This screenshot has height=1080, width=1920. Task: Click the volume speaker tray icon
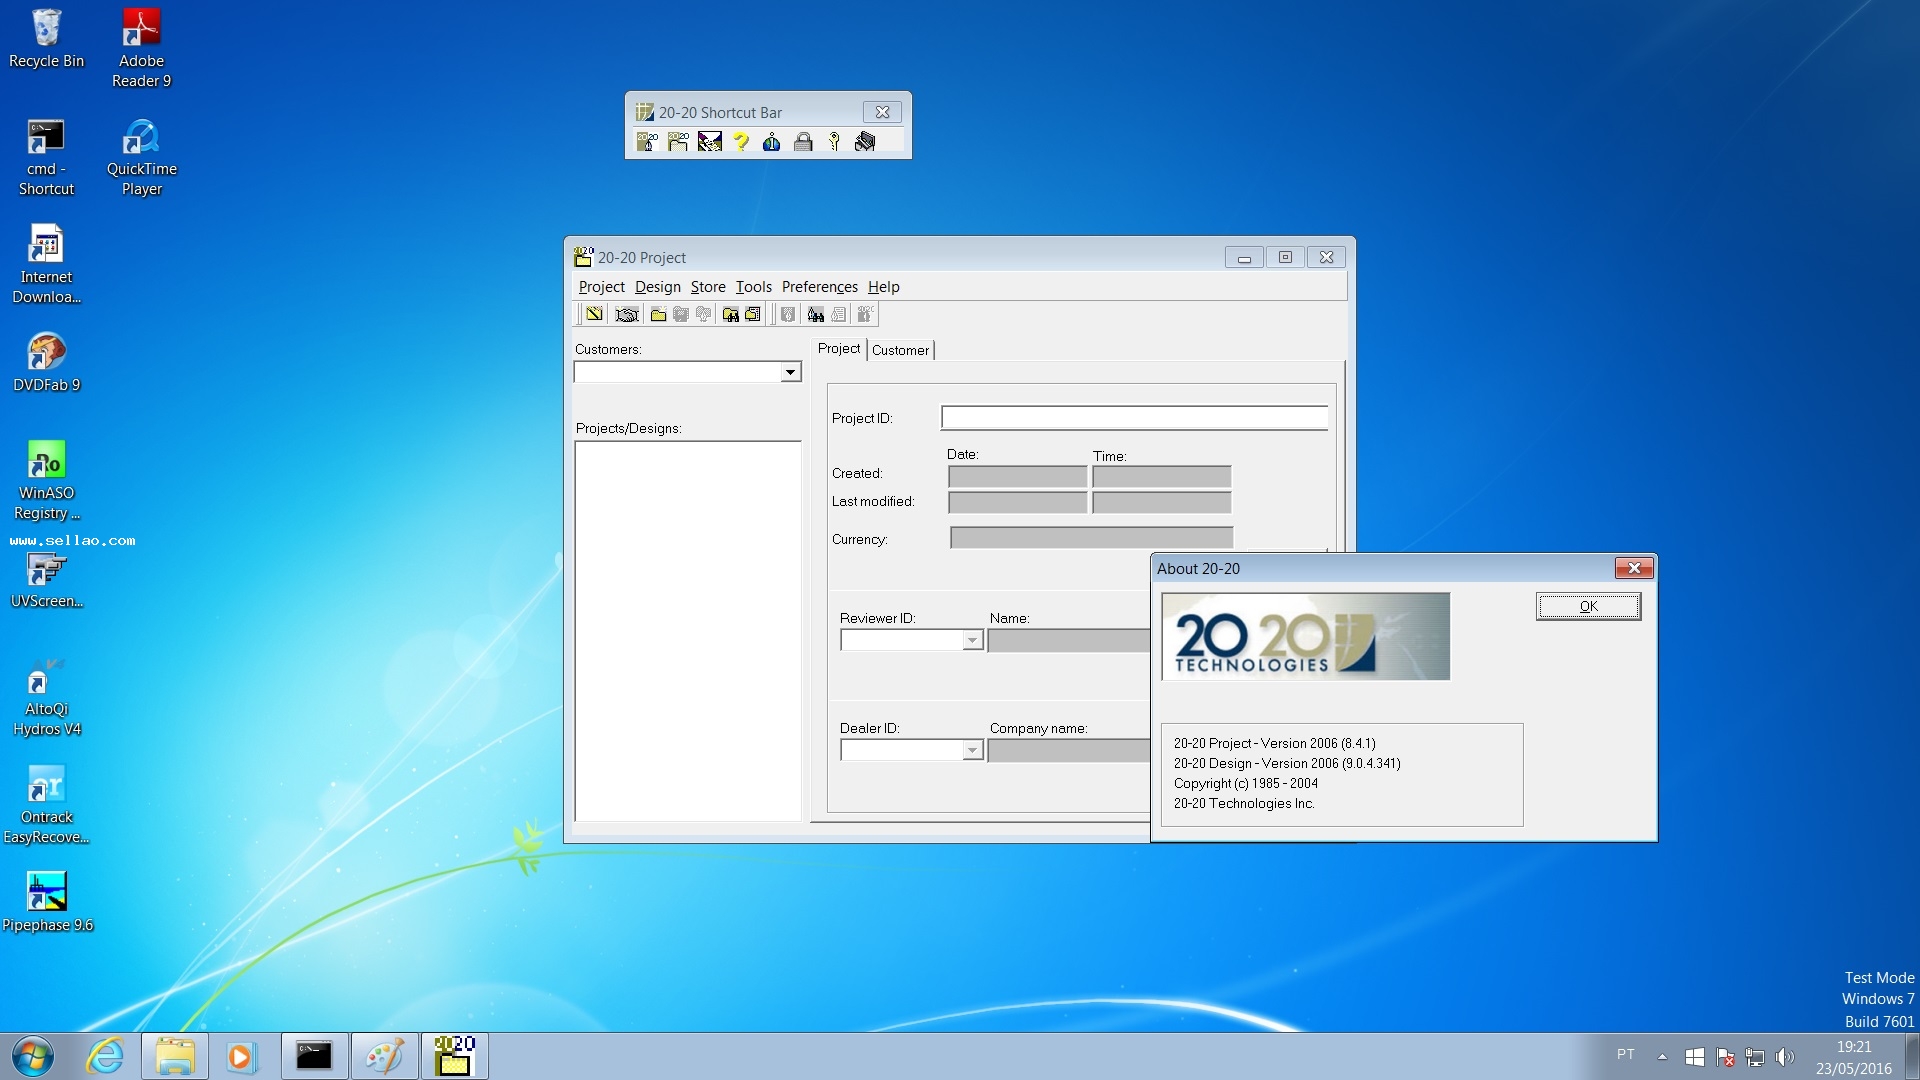pos(1785,1057)
